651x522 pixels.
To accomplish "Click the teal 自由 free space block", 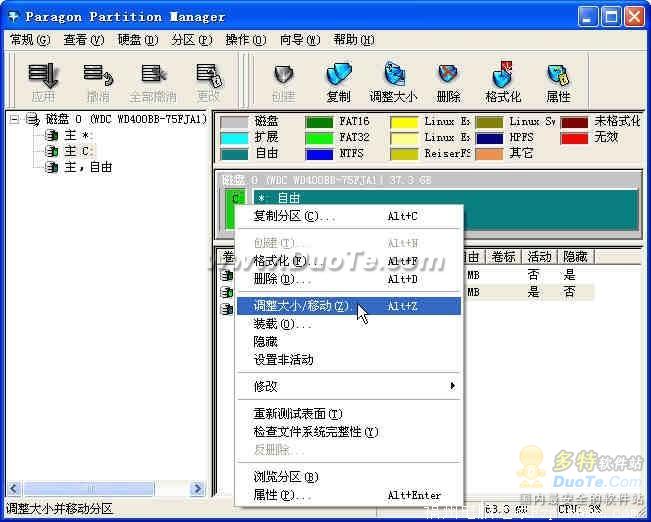I will click(x=445, y=209).
